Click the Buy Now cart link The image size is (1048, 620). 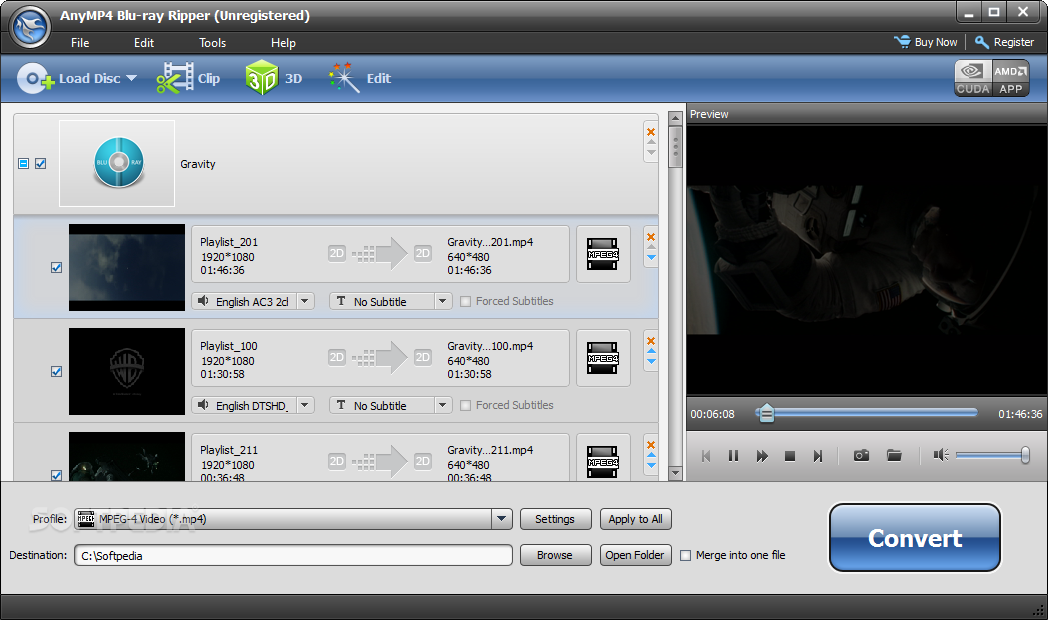[x=926, y=42]
